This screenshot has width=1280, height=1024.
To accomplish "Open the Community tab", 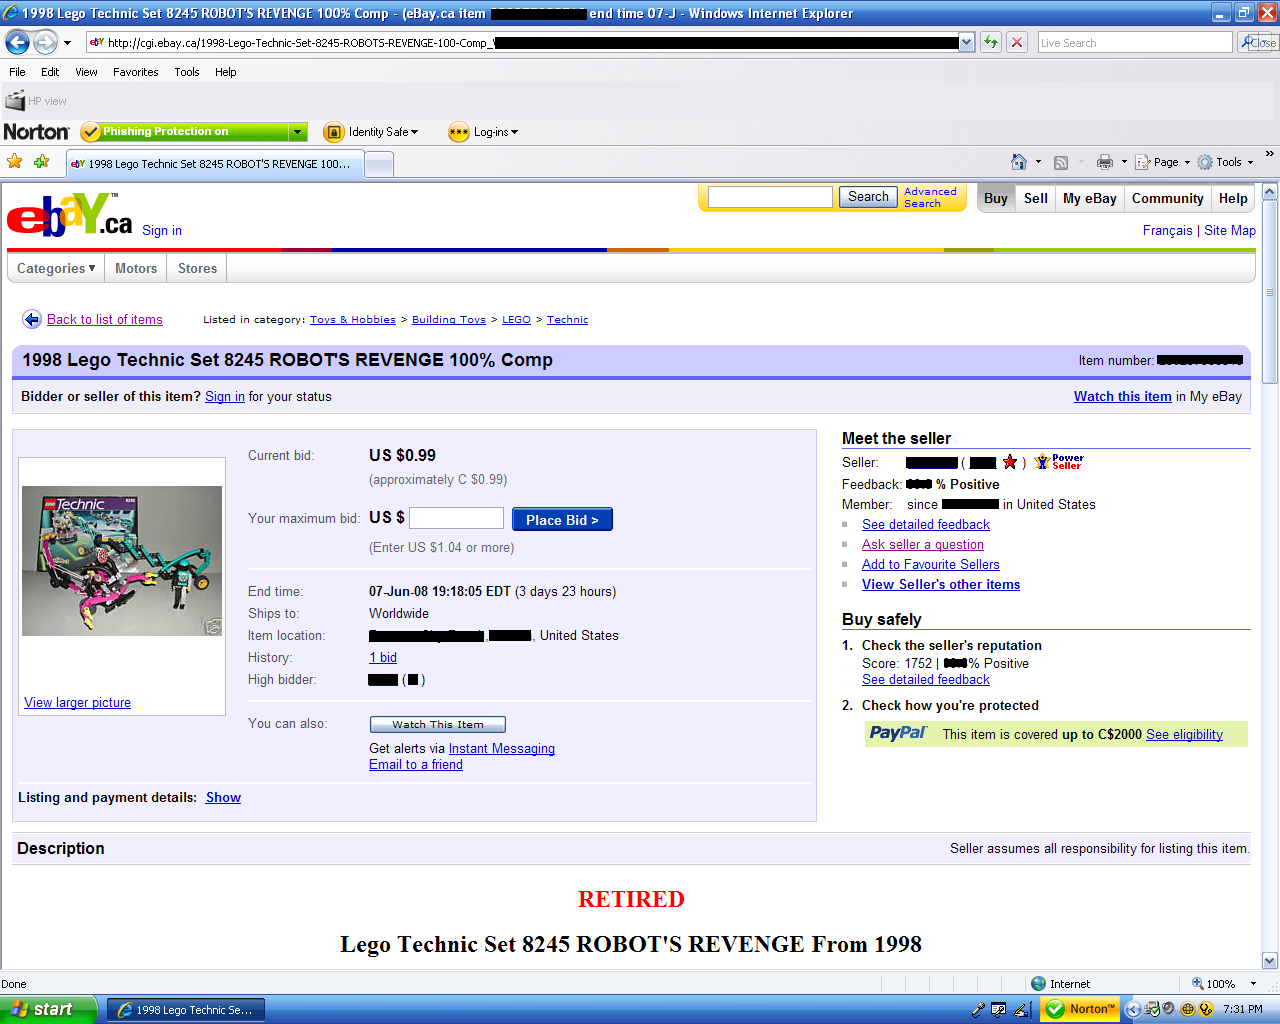I will coord(1167,198).
